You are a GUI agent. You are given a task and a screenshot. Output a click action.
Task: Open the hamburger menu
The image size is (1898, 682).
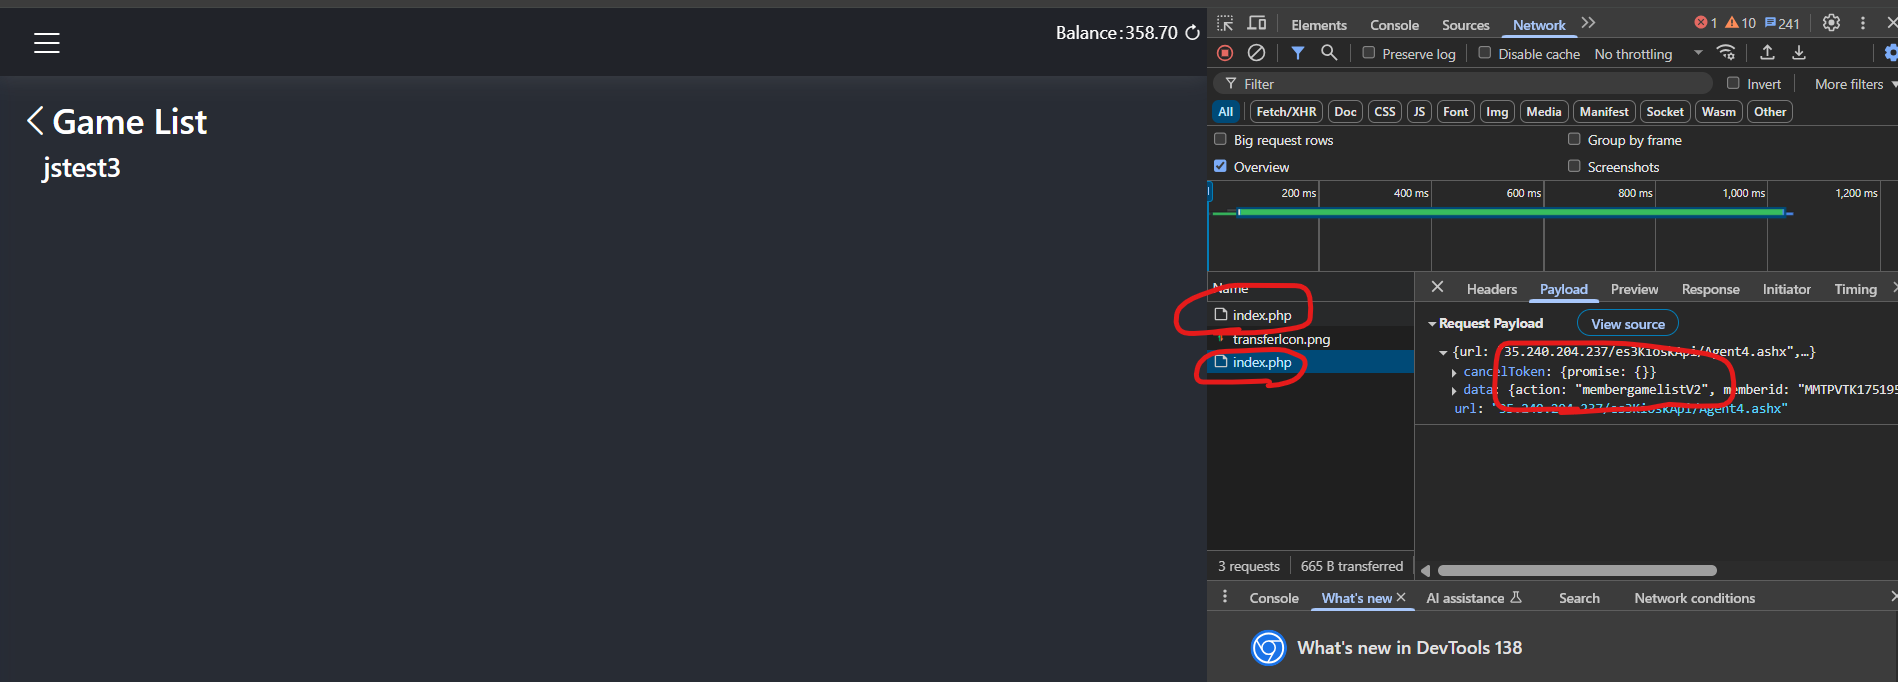click(47, 43)
